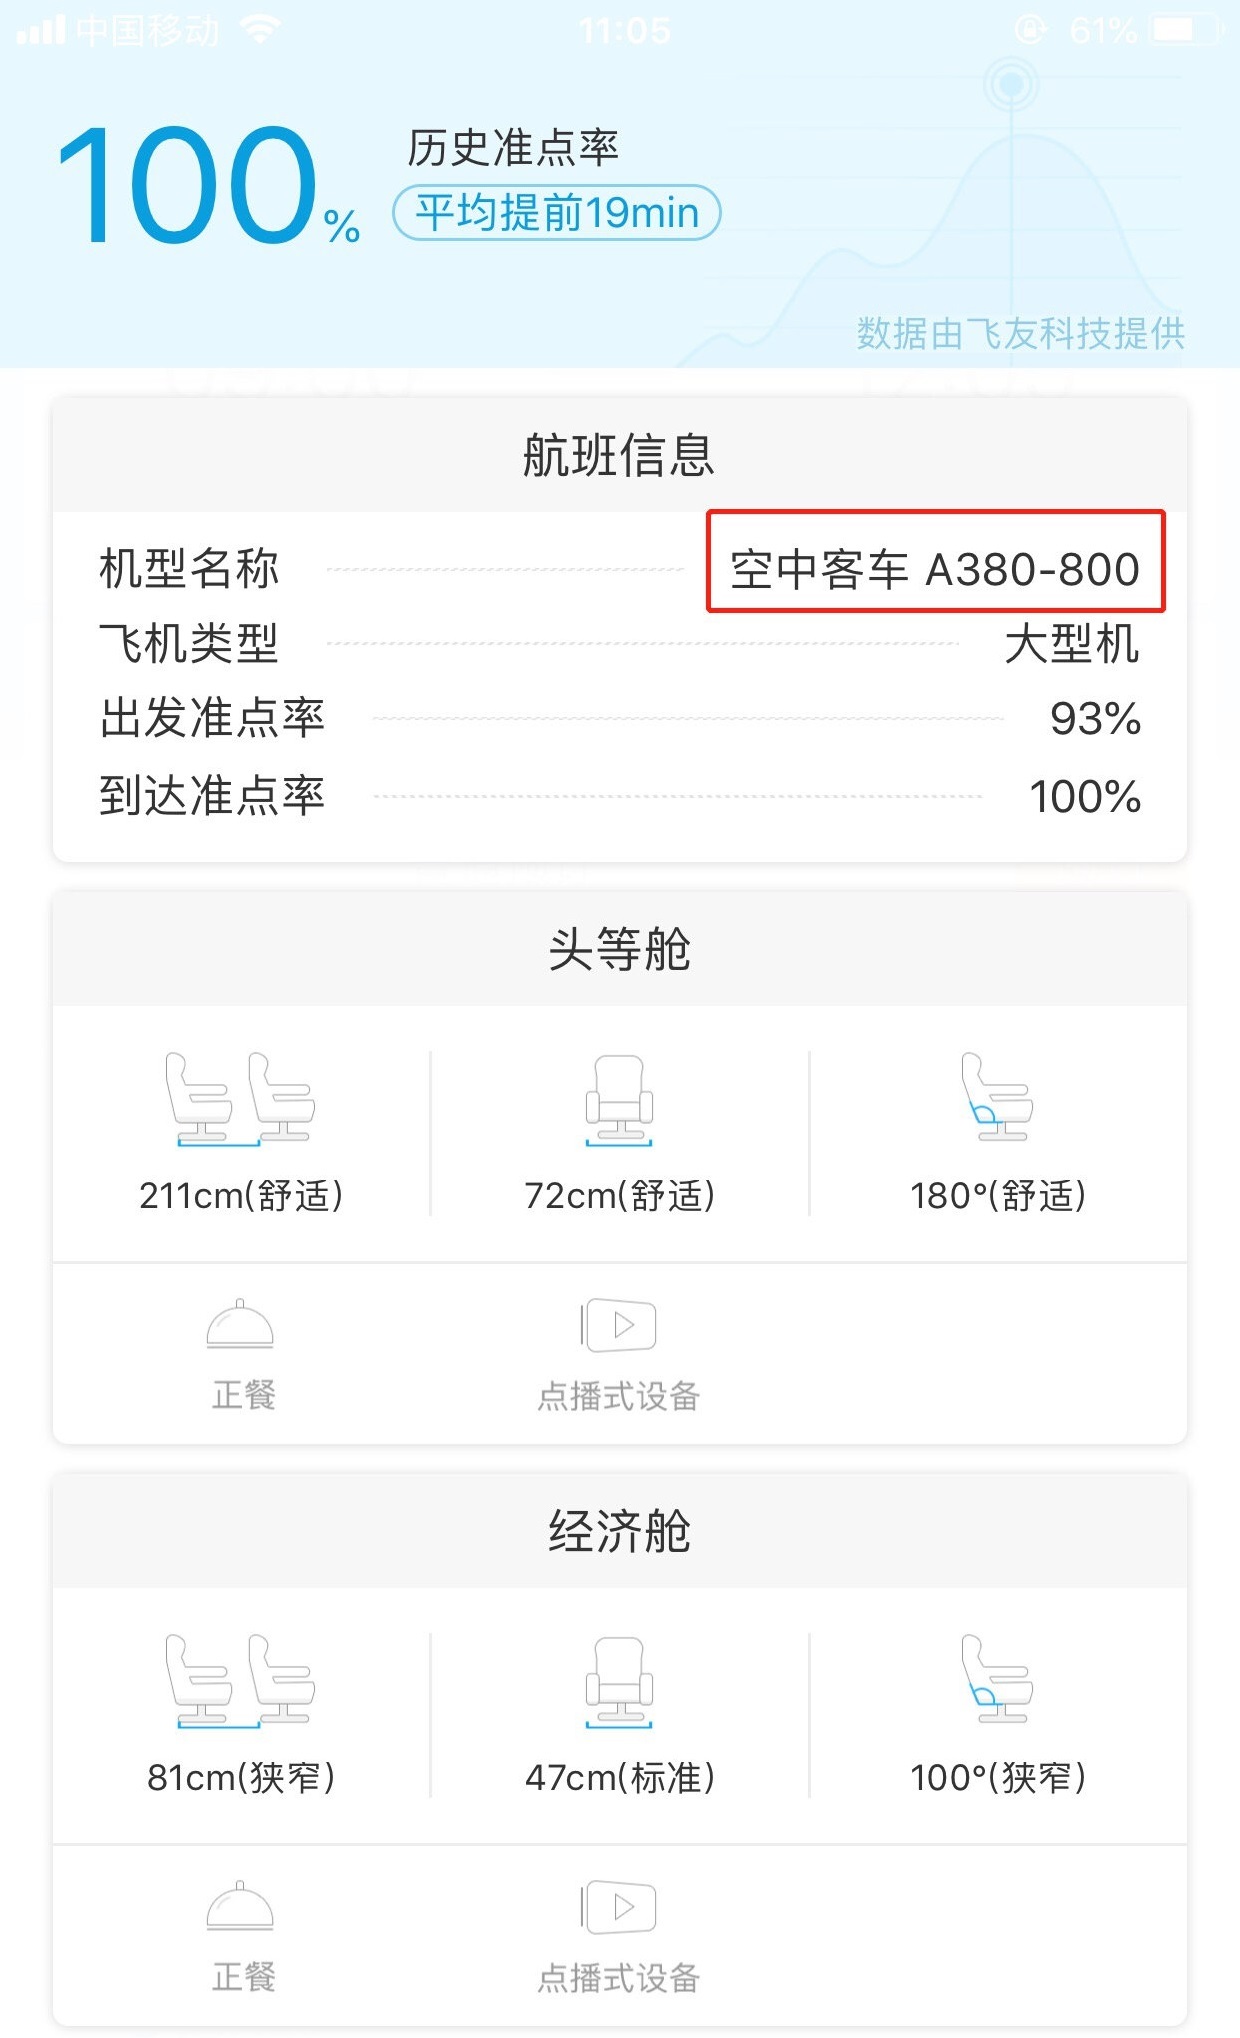Tap the first class seat width icon
The image size is (1240, 2038).
click(x=619, y=1100)
